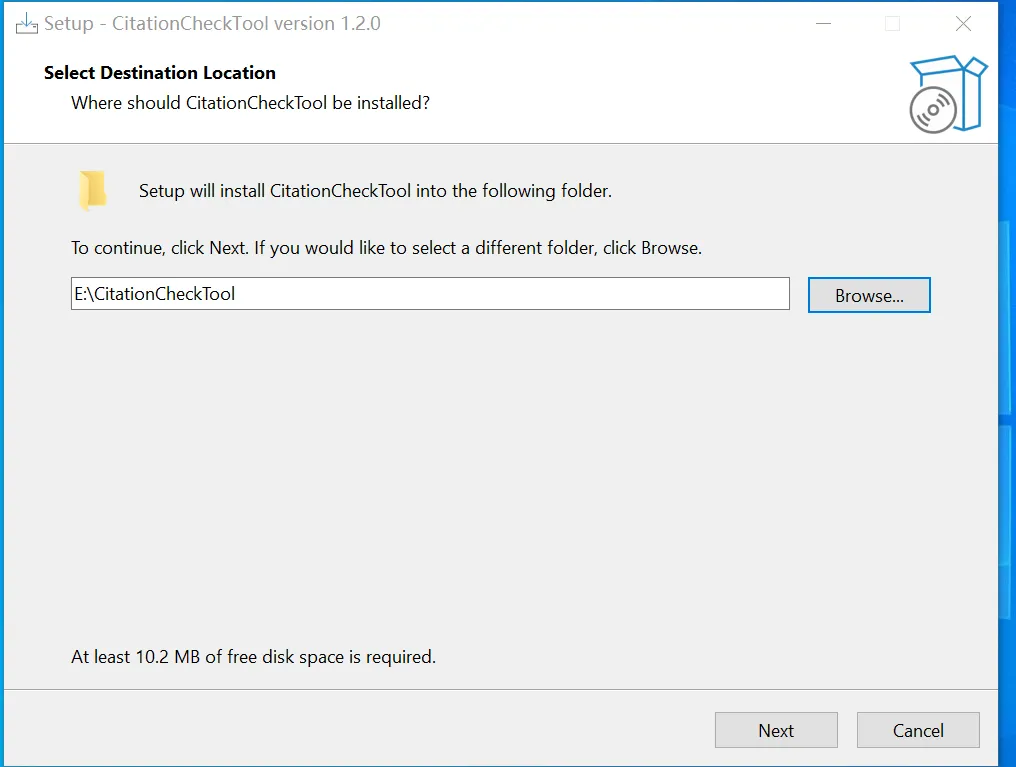1016x767 pixels.
Task: Click the setup installer icon in title bar
Action: (27, 24)
